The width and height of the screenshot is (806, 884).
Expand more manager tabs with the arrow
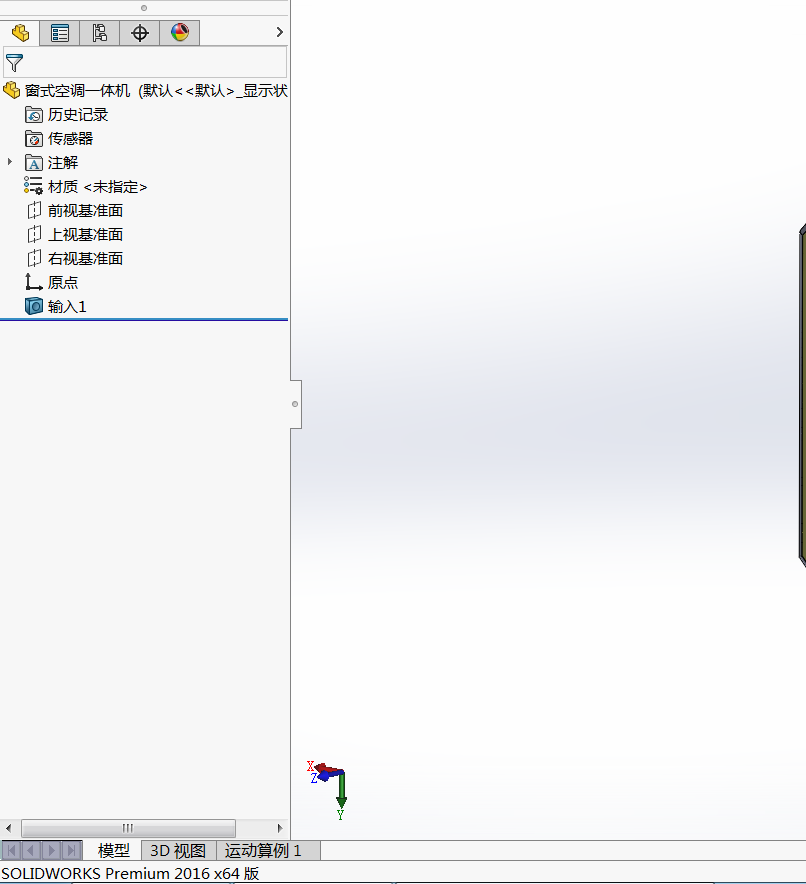[x=280, y=32]
